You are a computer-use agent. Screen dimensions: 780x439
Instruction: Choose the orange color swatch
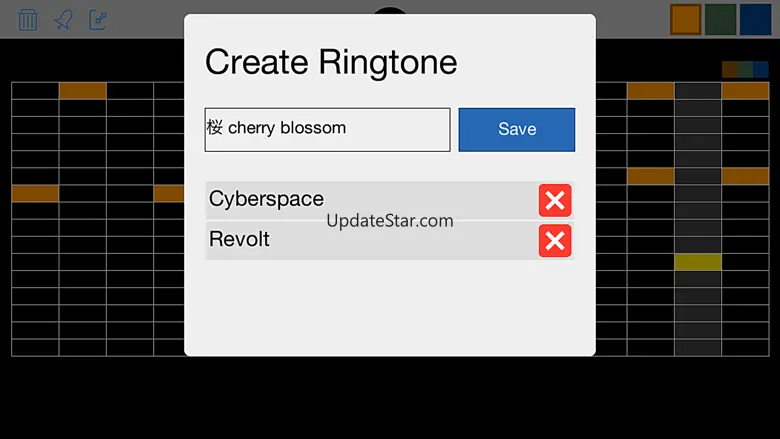click(685, 19)
